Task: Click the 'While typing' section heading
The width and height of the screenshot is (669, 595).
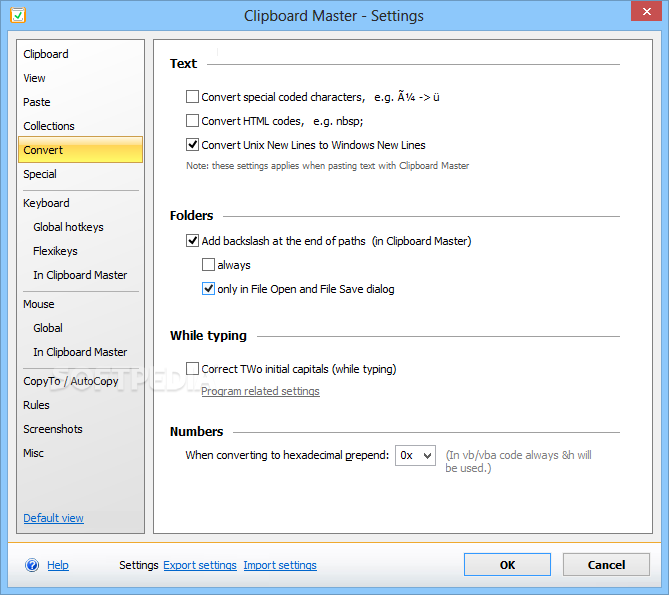Action: (x=208, y=336)
